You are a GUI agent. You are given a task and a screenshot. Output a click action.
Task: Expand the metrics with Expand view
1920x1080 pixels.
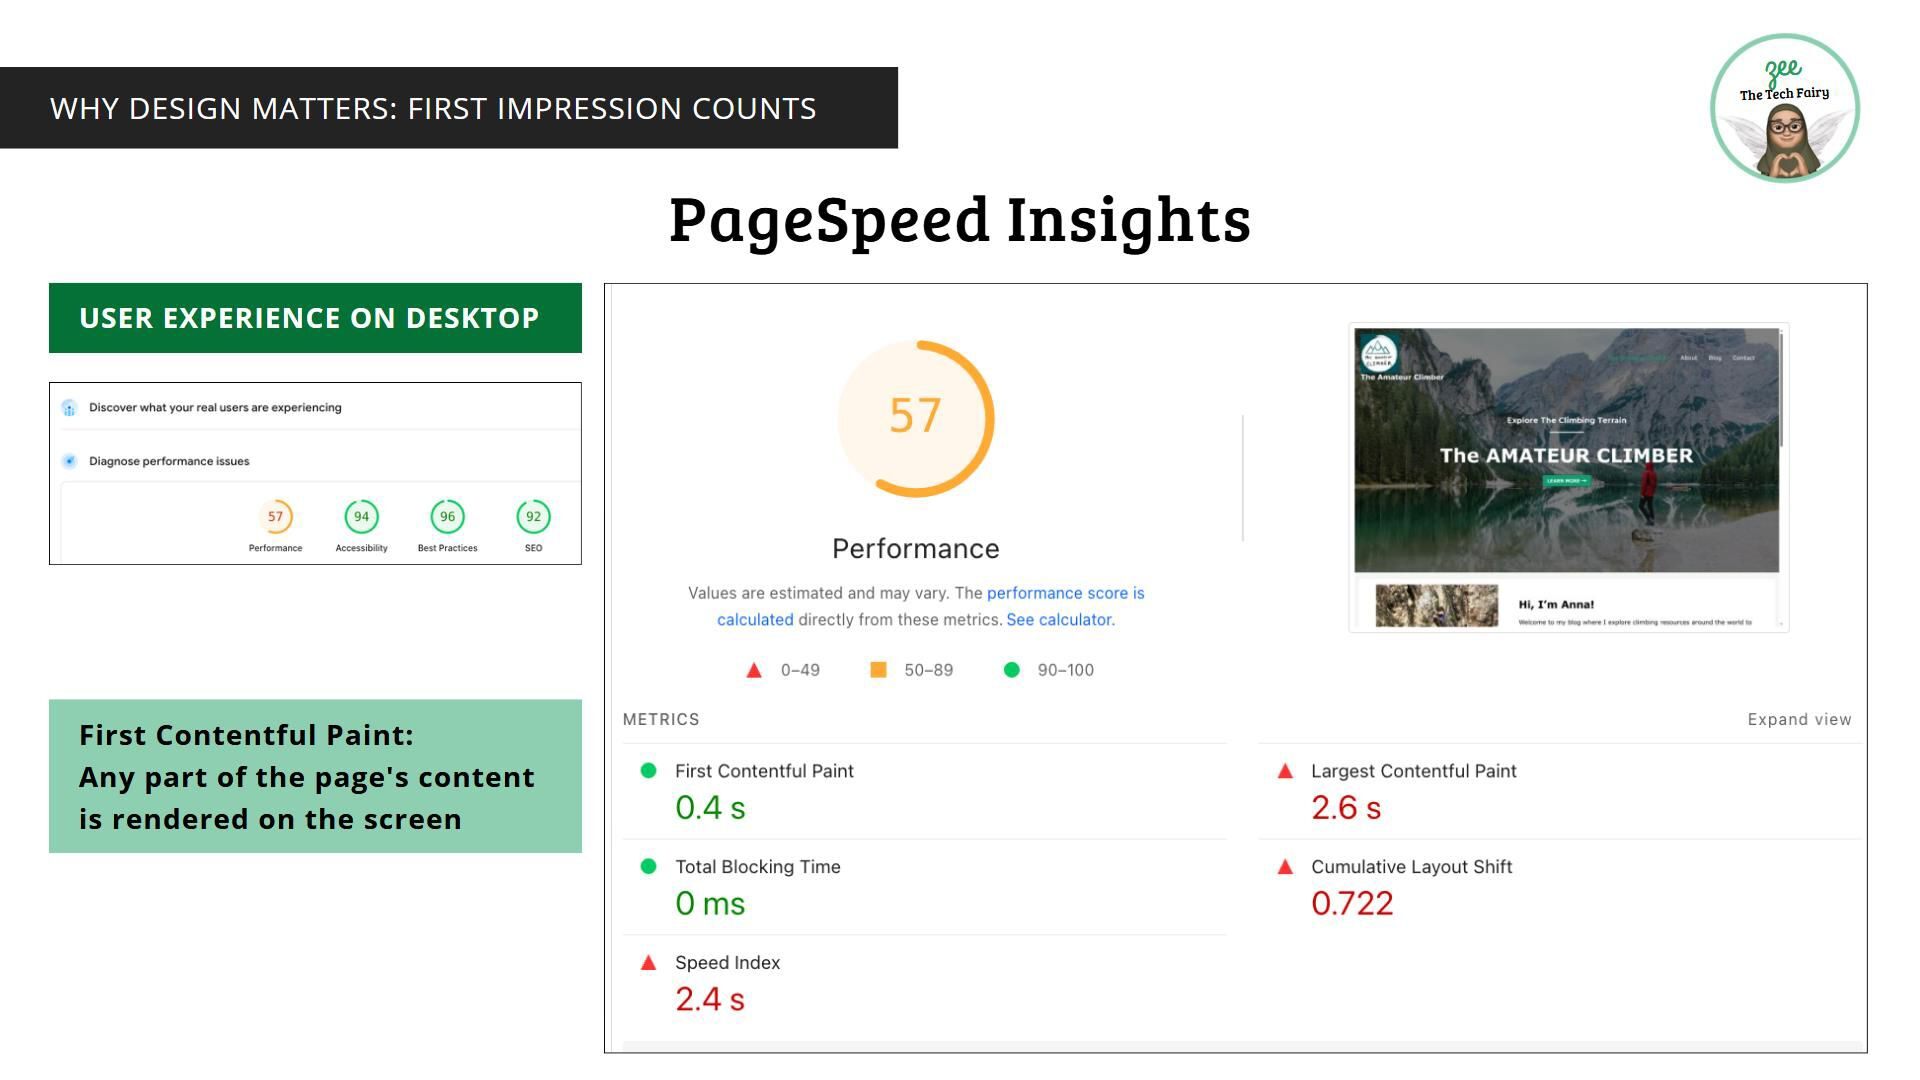pos(1798,720)
